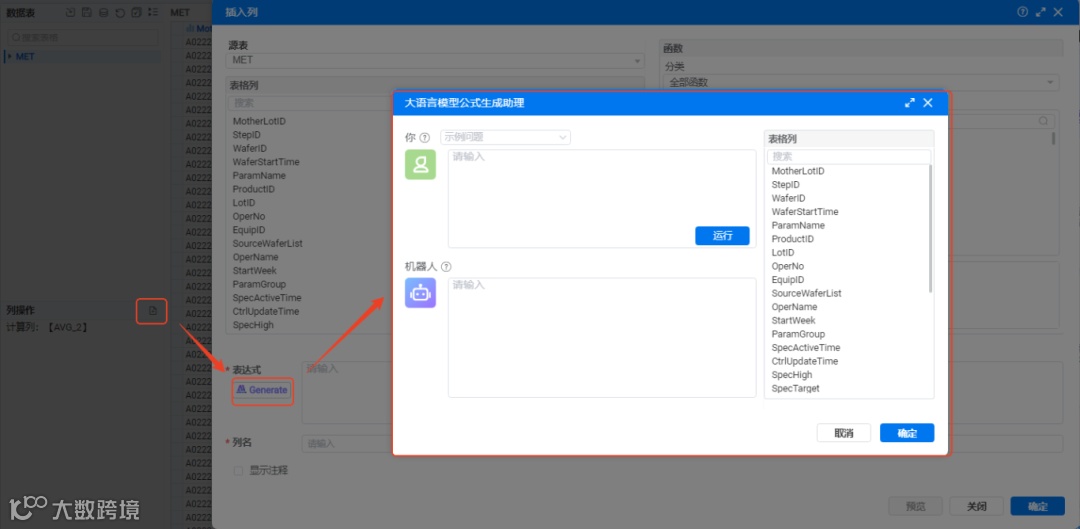The width and height of the screenshot is (1080, 529).
Task: Select SpecActiveTime in assistant column list
Action: click(805, 348)
